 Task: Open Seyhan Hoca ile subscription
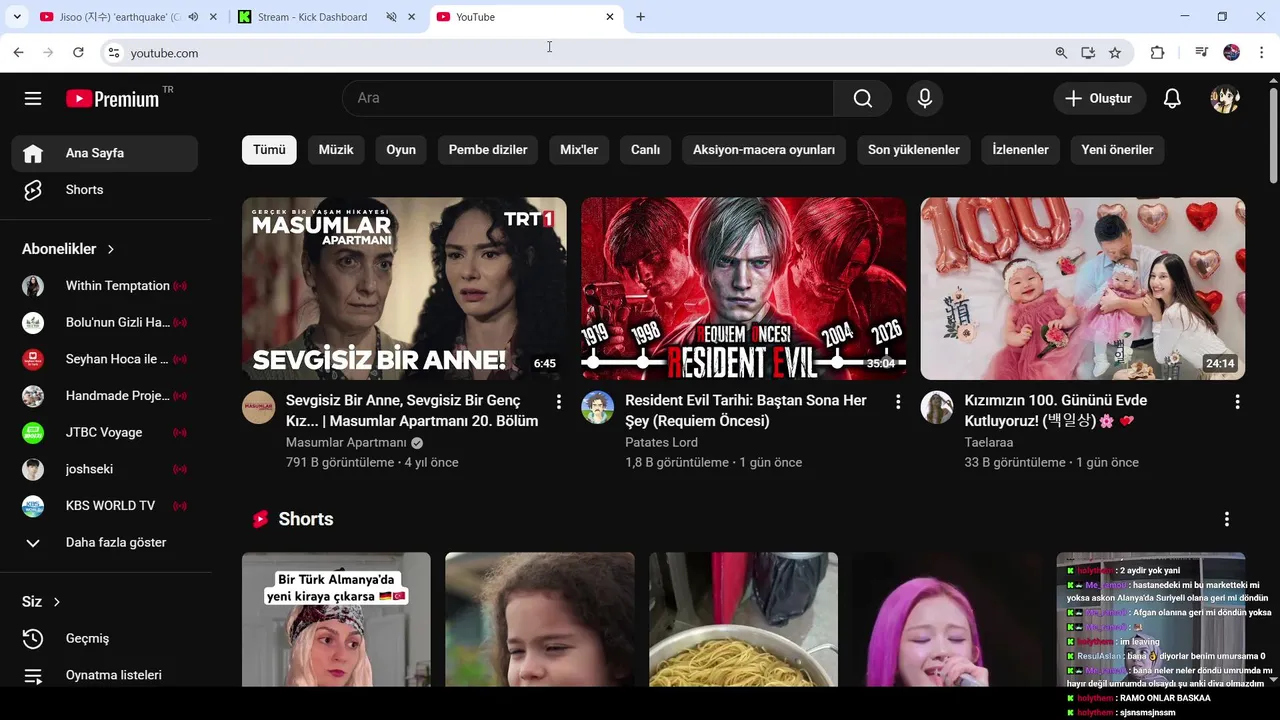tap(105, 359)
